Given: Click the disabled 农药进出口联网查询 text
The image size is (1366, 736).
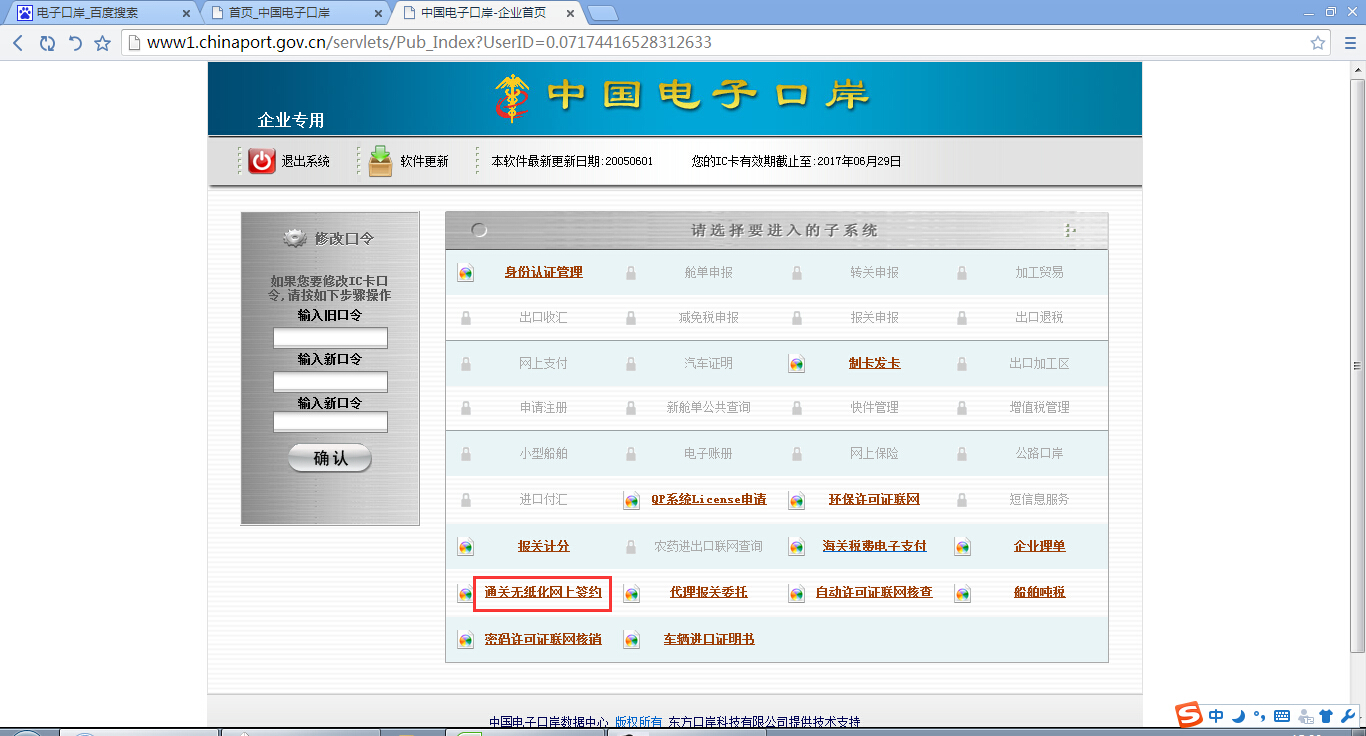Looking at the screenshot, I should (708, 546).
